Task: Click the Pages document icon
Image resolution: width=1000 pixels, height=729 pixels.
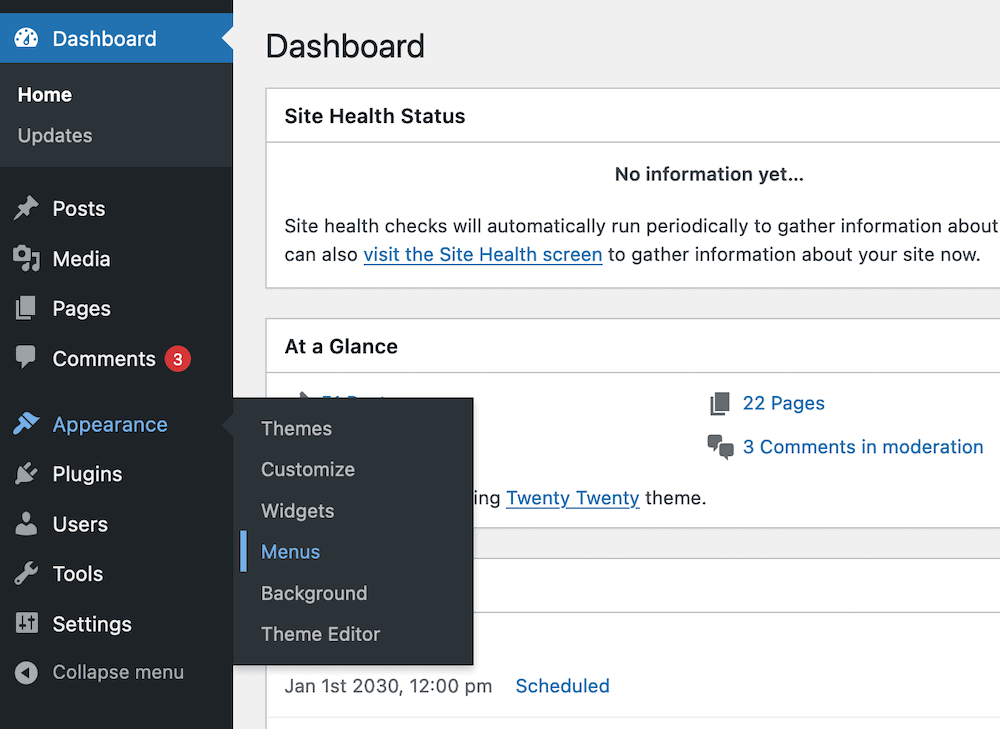Action: coord(24,309)
